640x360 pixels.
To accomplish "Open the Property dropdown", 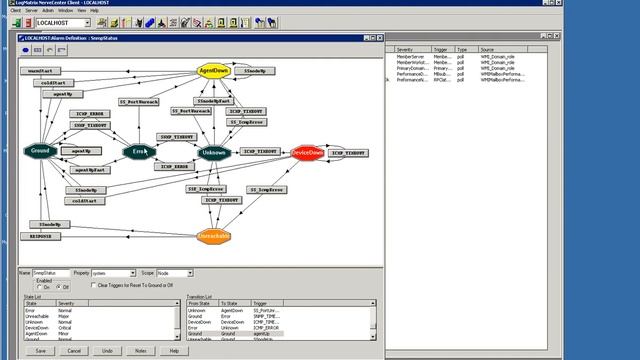I will 133,273.
